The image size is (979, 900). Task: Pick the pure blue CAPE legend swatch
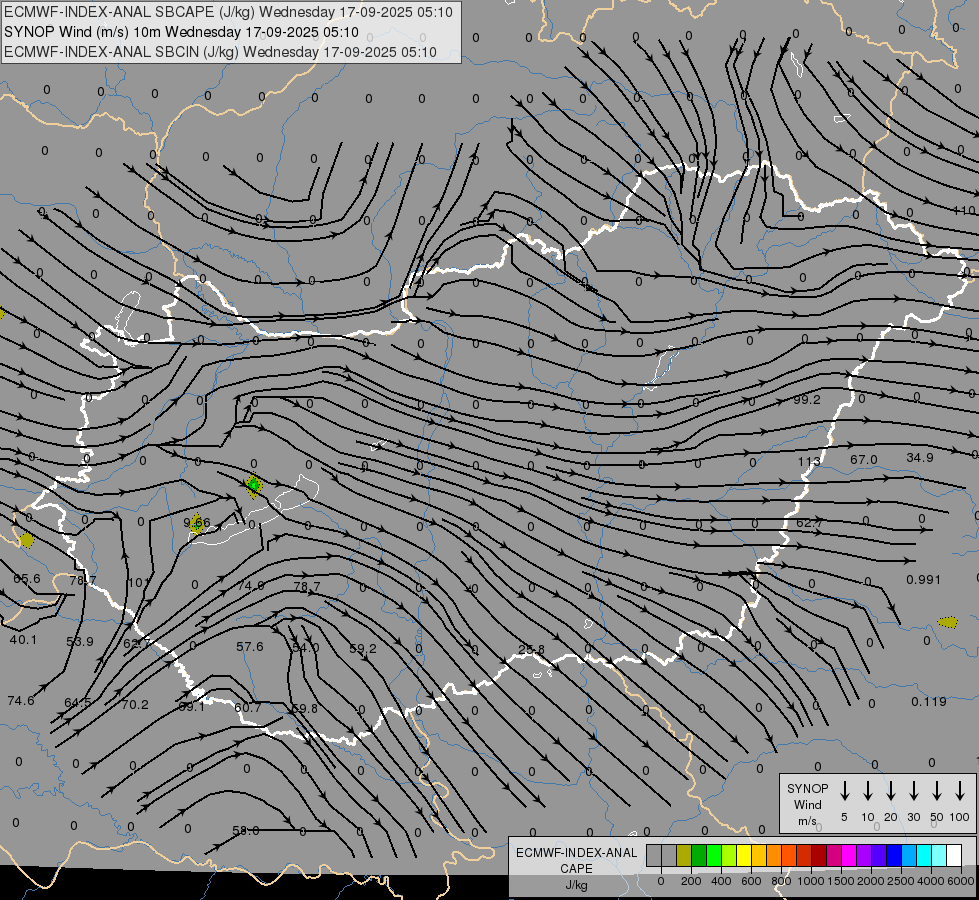pos(894,856)
